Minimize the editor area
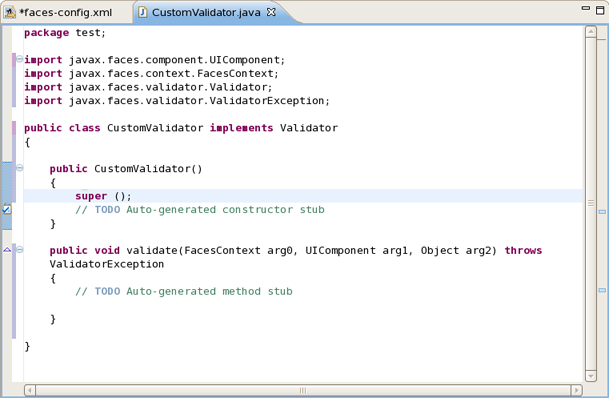The image size is (609, 398). click(586, 8)
